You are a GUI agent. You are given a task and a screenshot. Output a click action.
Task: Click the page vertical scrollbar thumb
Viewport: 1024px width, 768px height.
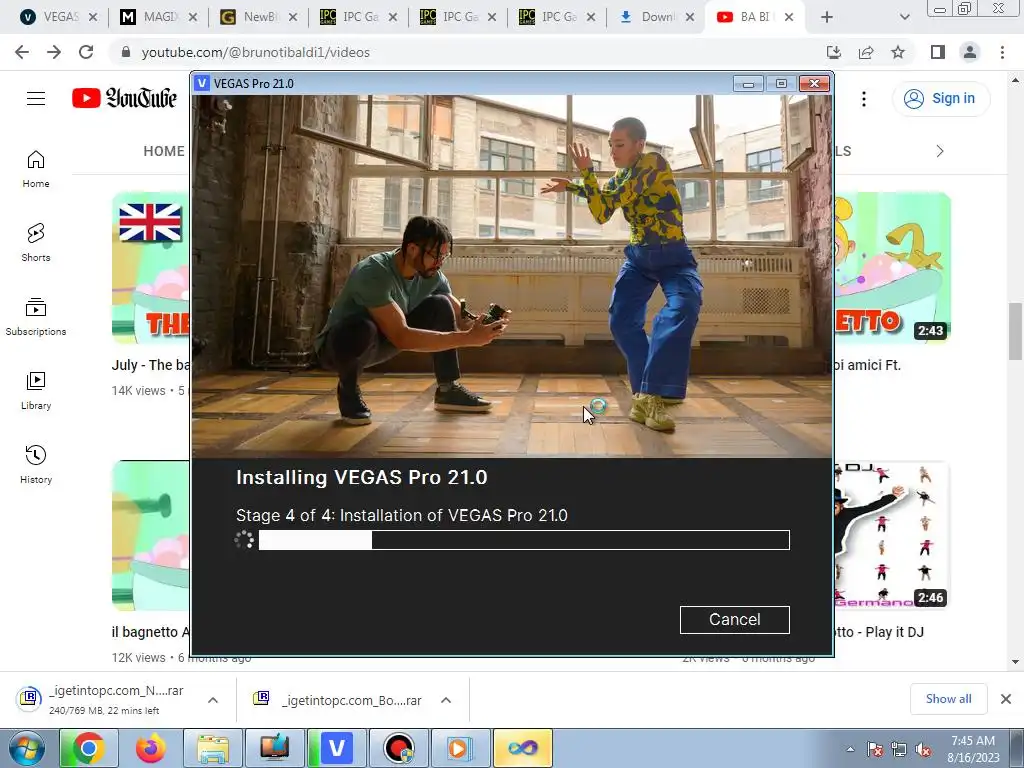[1015, 331]
